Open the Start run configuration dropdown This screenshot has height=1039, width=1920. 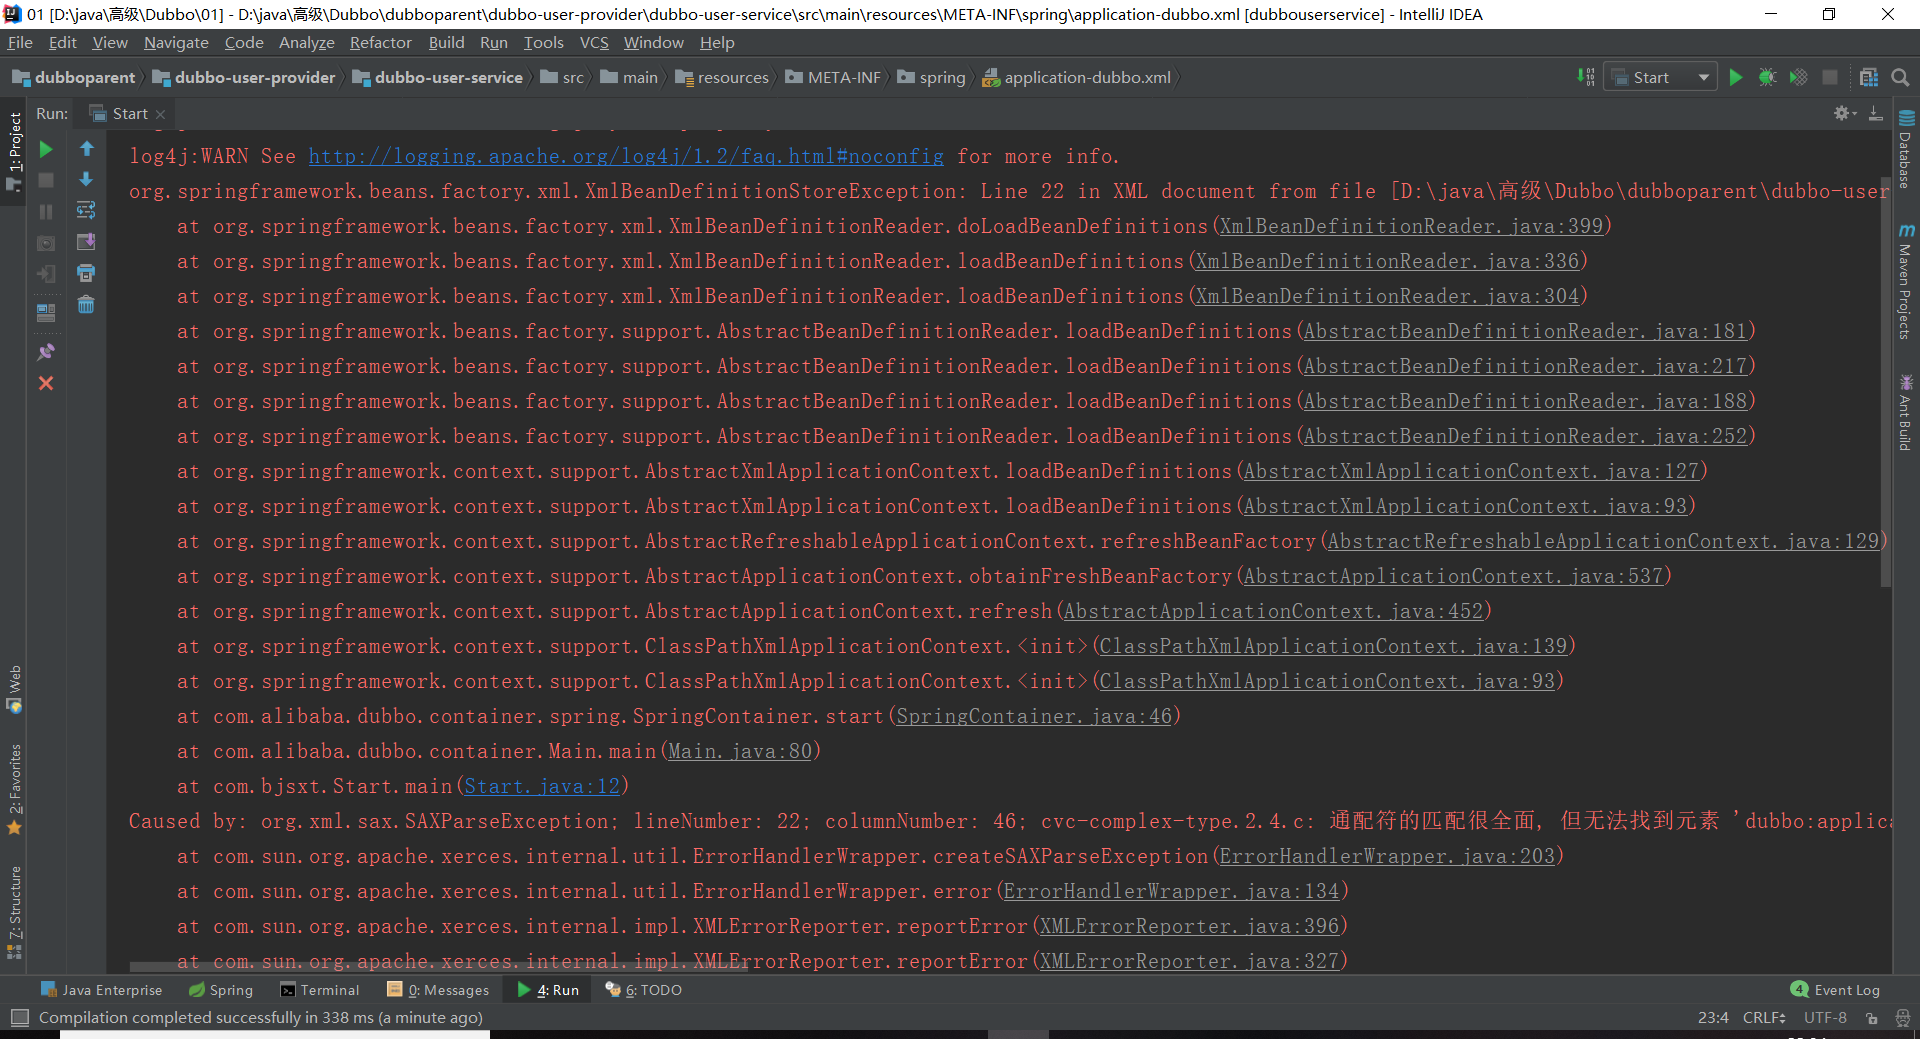coord(1660,77)
